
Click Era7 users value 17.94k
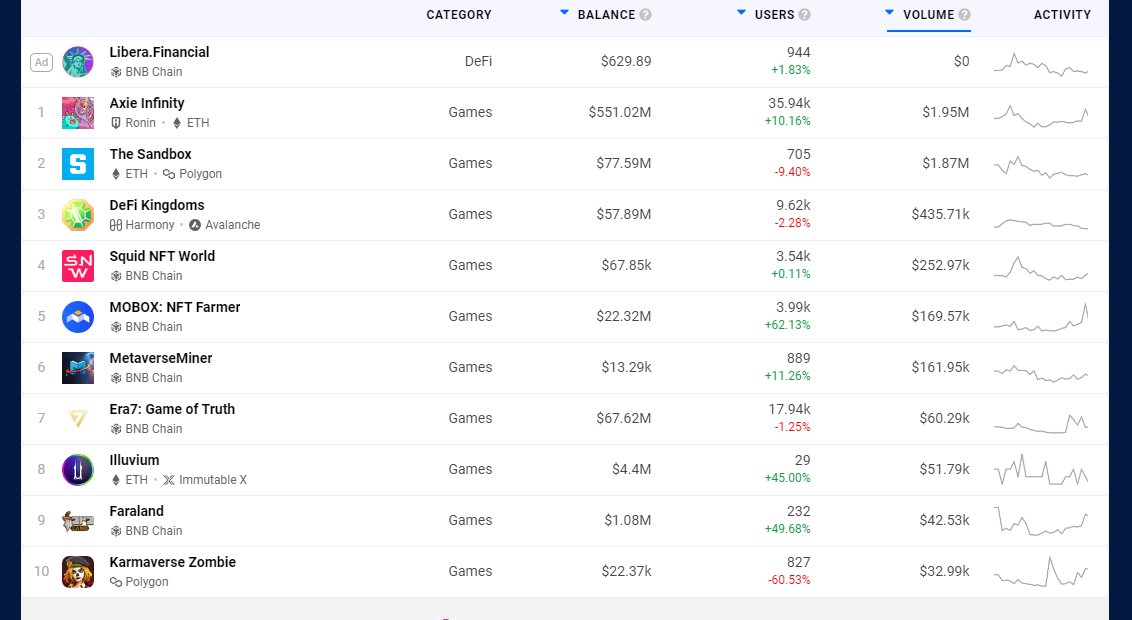tap(789, 410)
